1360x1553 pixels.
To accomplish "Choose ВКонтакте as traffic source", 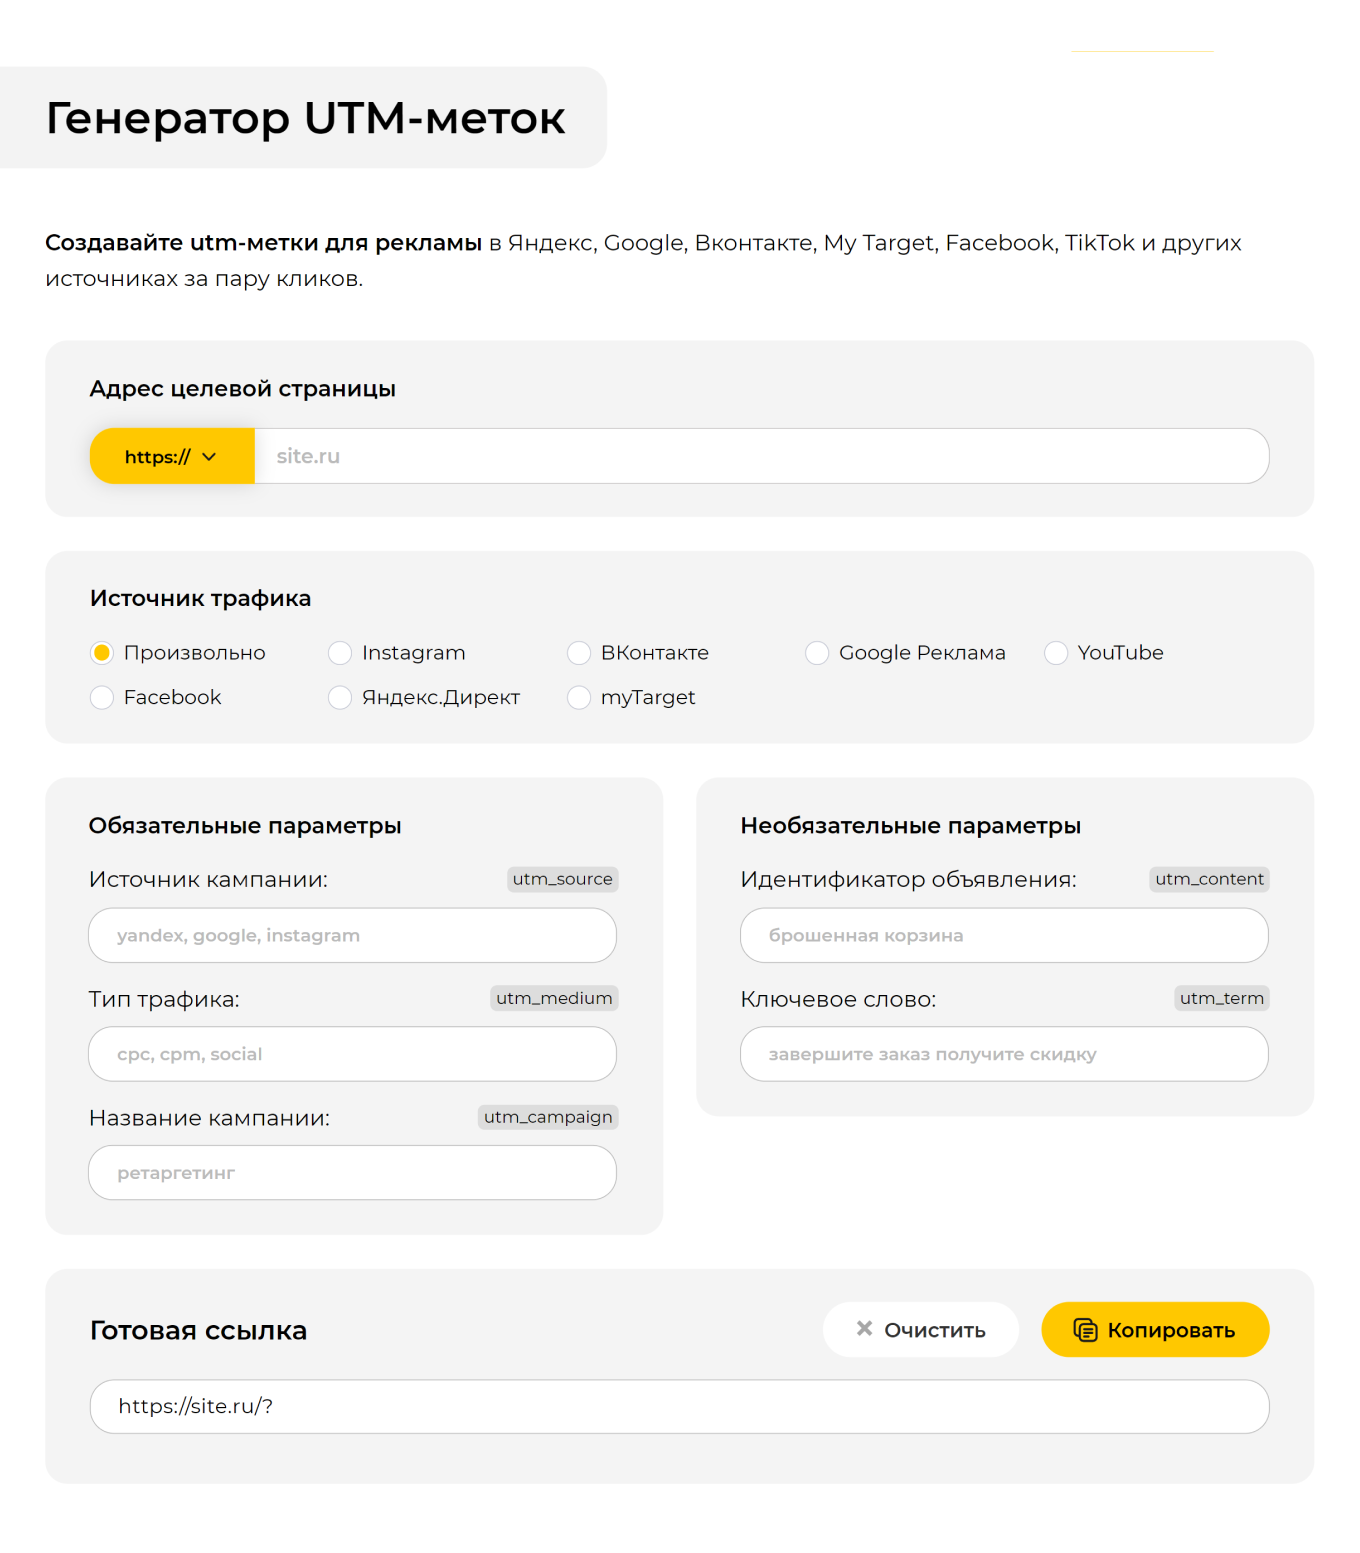I will click(x=579, y=653).
